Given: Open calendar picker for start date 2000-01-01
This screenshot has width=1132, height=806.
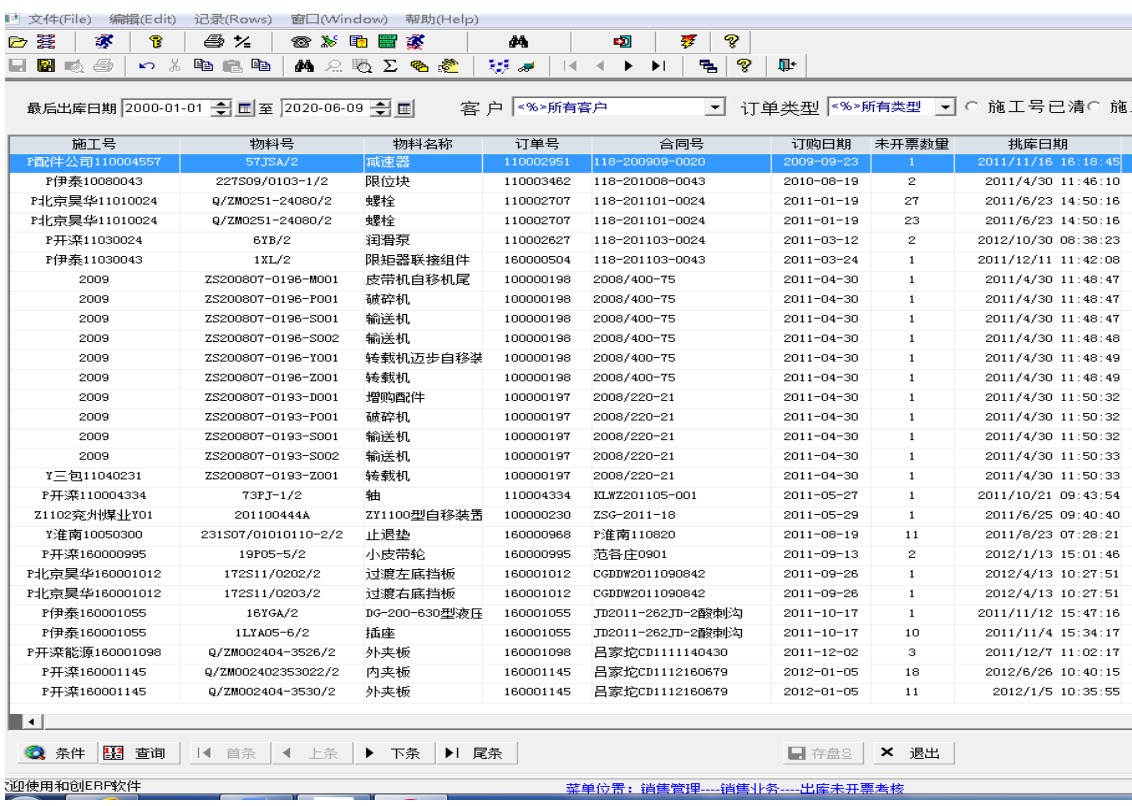Looking at the screenshot, I should tap(245, 109).
